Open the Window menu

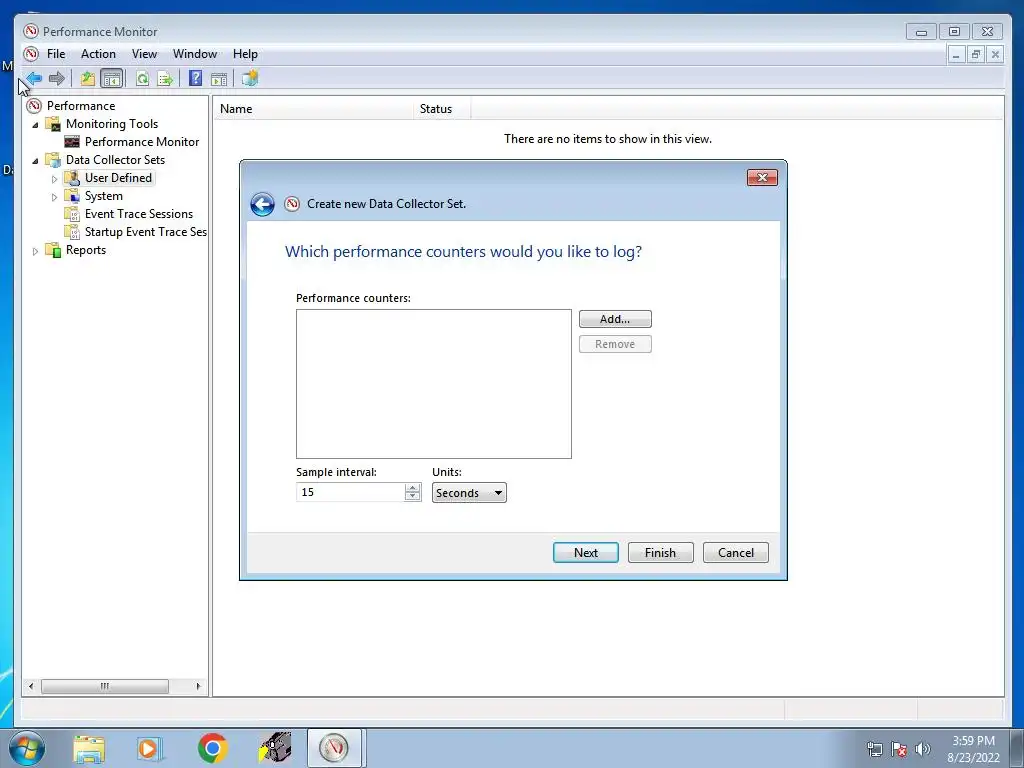(x=195, y=54)
